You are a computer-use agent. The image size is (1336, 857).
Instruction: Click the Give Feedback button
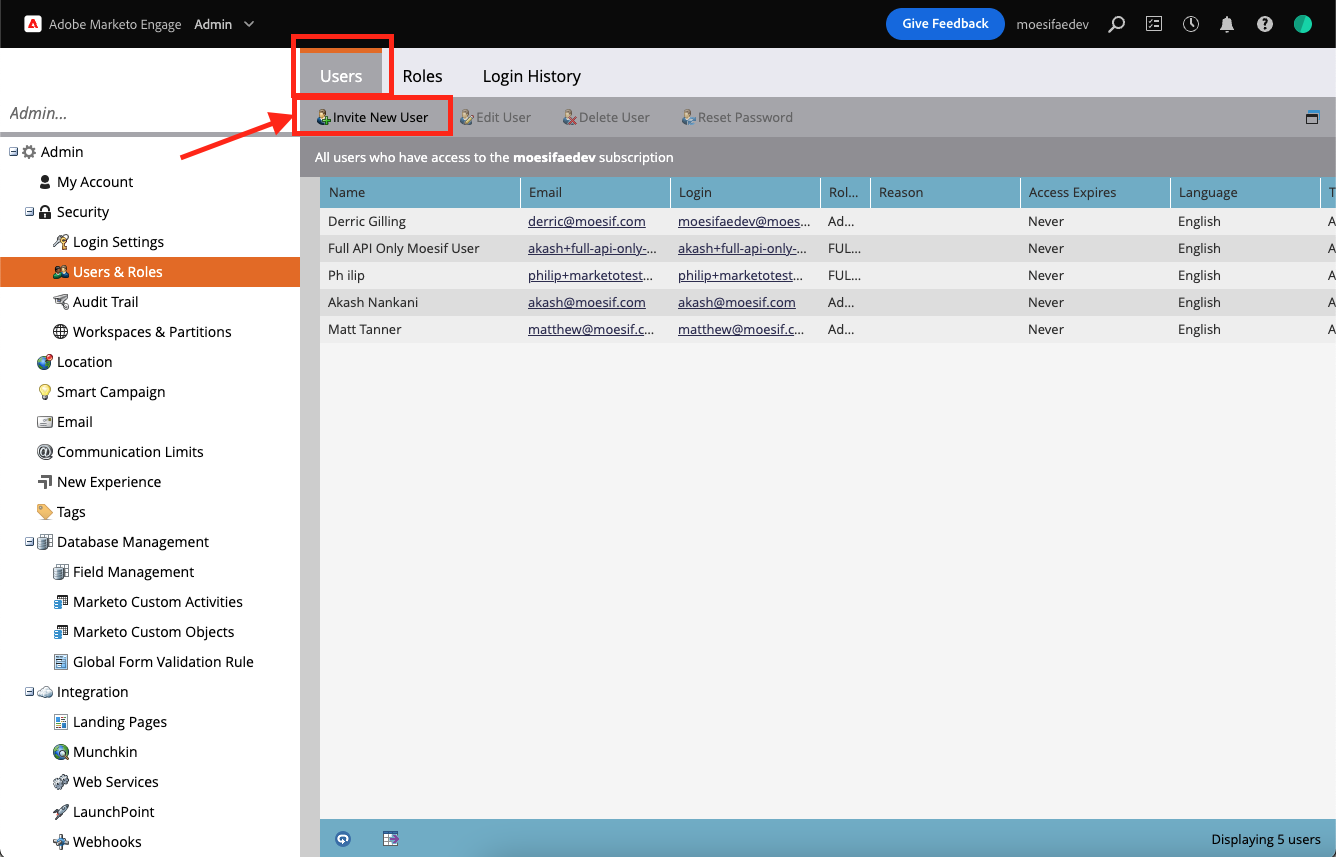(944, 24)
